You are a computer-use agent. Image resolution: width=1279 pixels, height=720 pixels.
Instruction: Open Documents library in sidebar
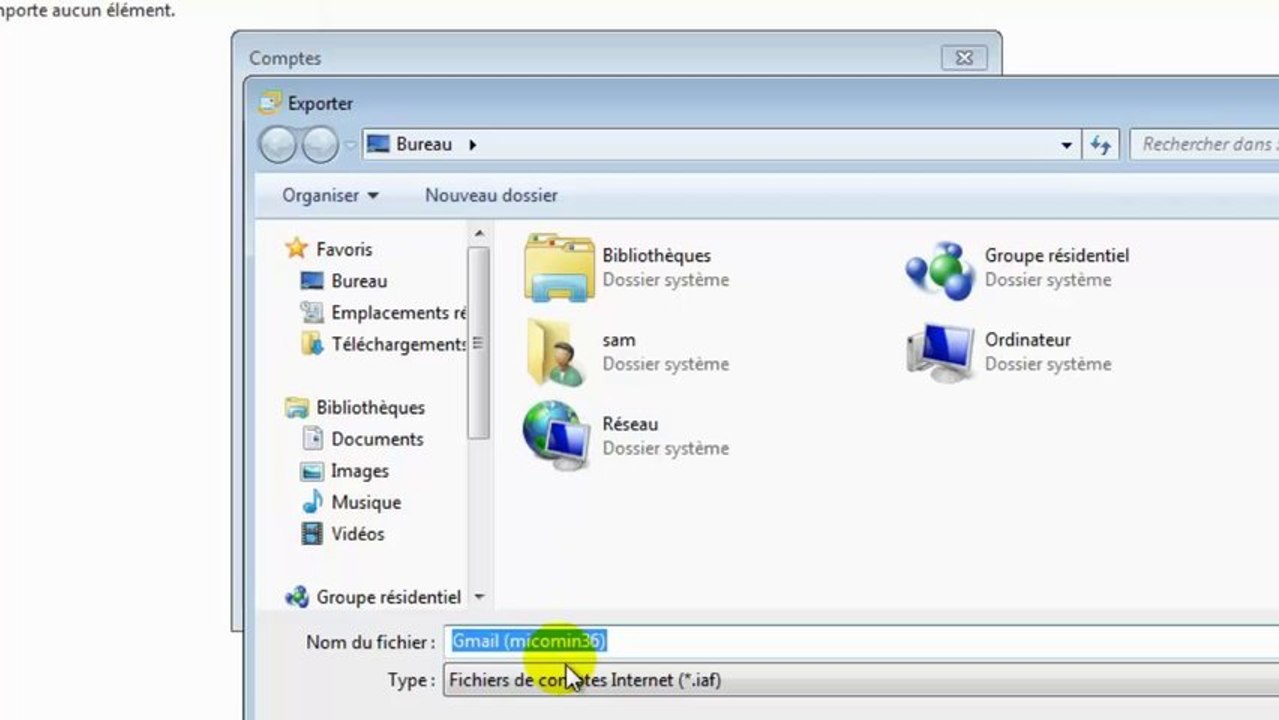(x=377, y=439)
